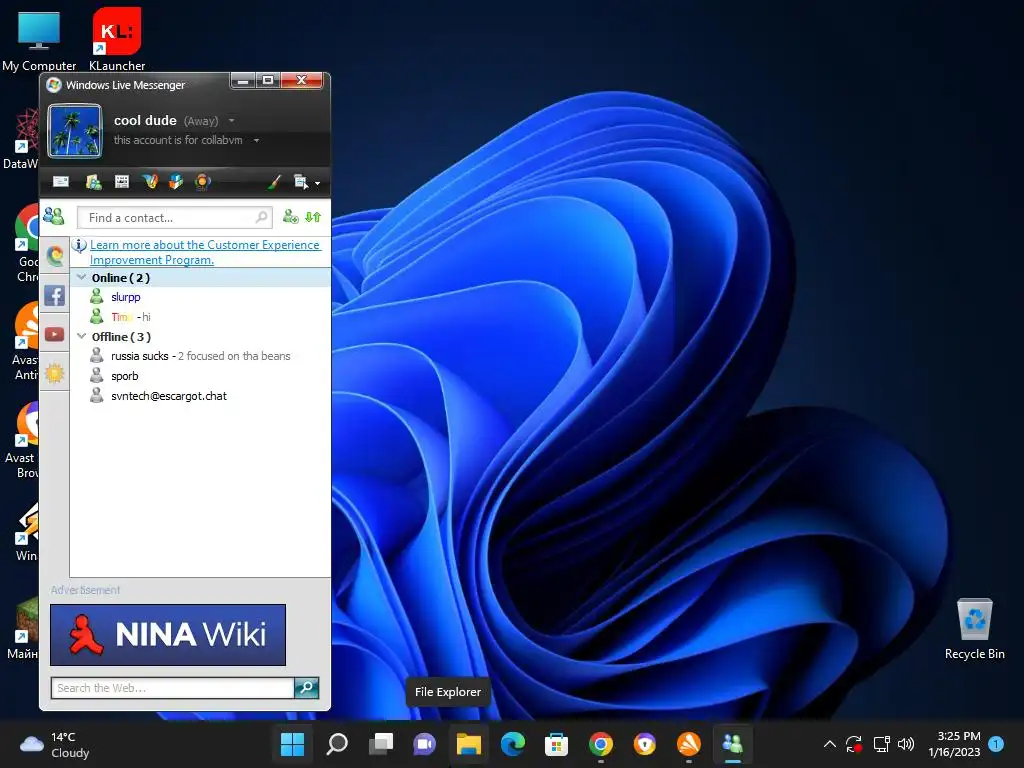Click the Search the Web input box
The height and width of the screenshot is (768, 1024).
click(172, 688)
